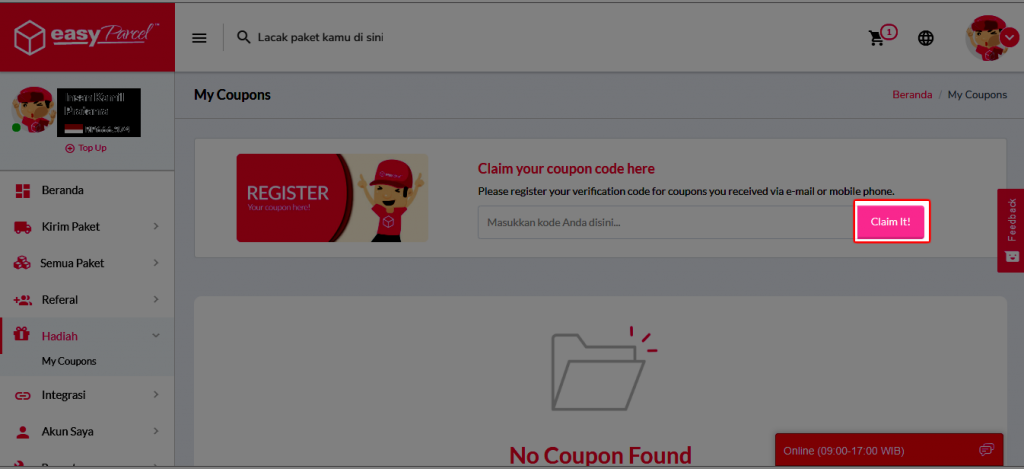Image resolution: width=1024 pixels, height=469 pixels.
Task: Click the globe language icon
Action: (925, 39)
